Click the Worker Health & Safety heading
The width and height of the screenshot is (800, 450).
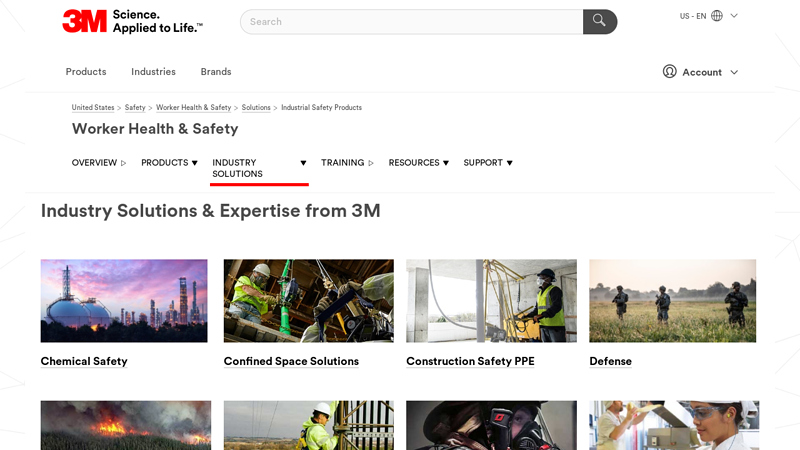point(155,129)
